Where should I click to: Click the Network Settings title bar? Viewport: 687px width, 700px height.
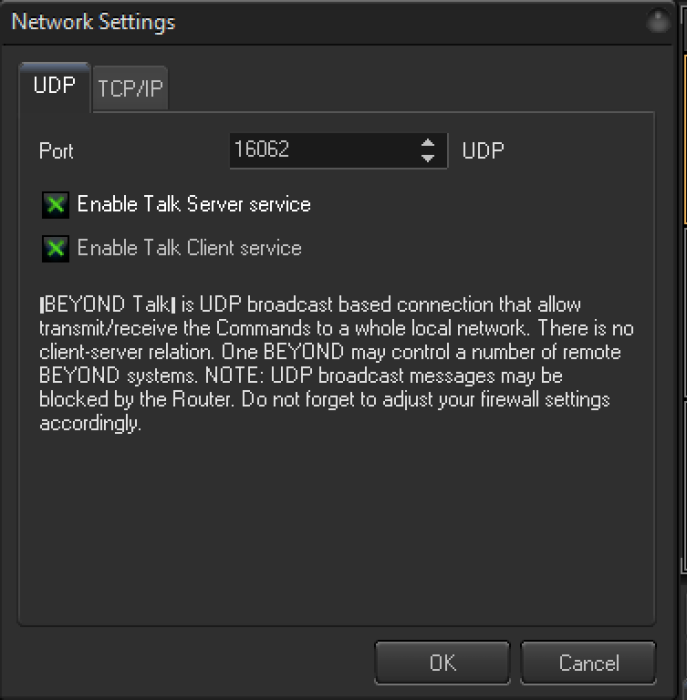[x=300, y=22]
